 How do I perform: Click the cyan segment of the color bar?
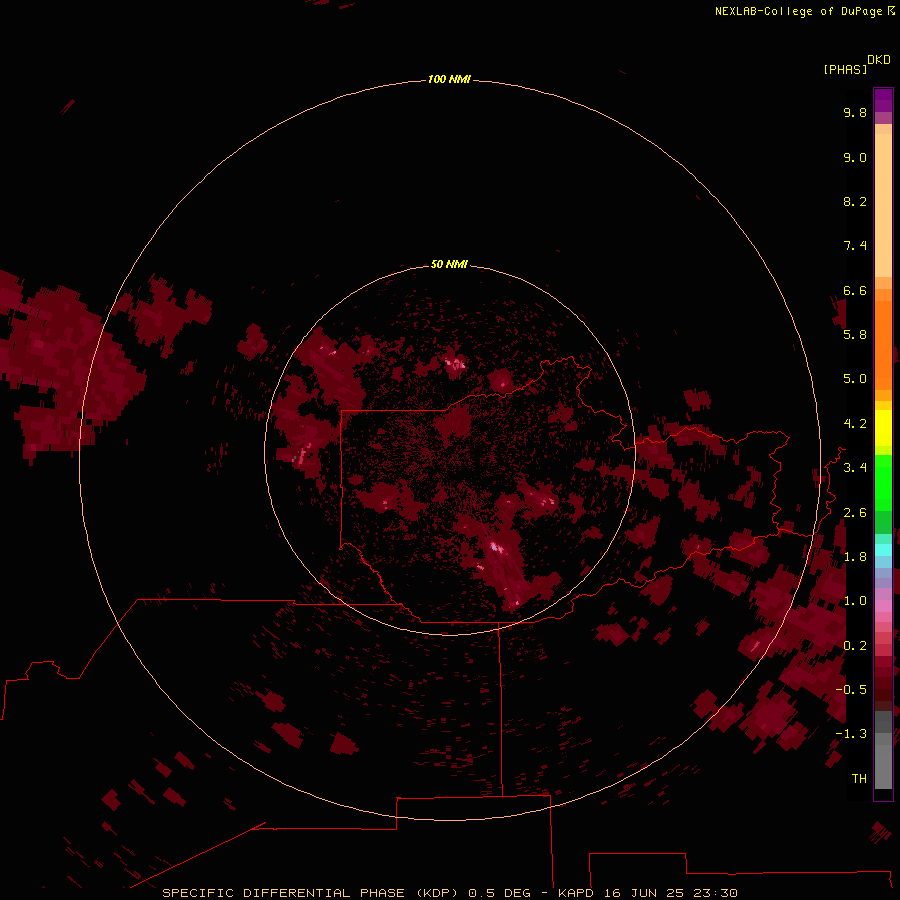883,549
